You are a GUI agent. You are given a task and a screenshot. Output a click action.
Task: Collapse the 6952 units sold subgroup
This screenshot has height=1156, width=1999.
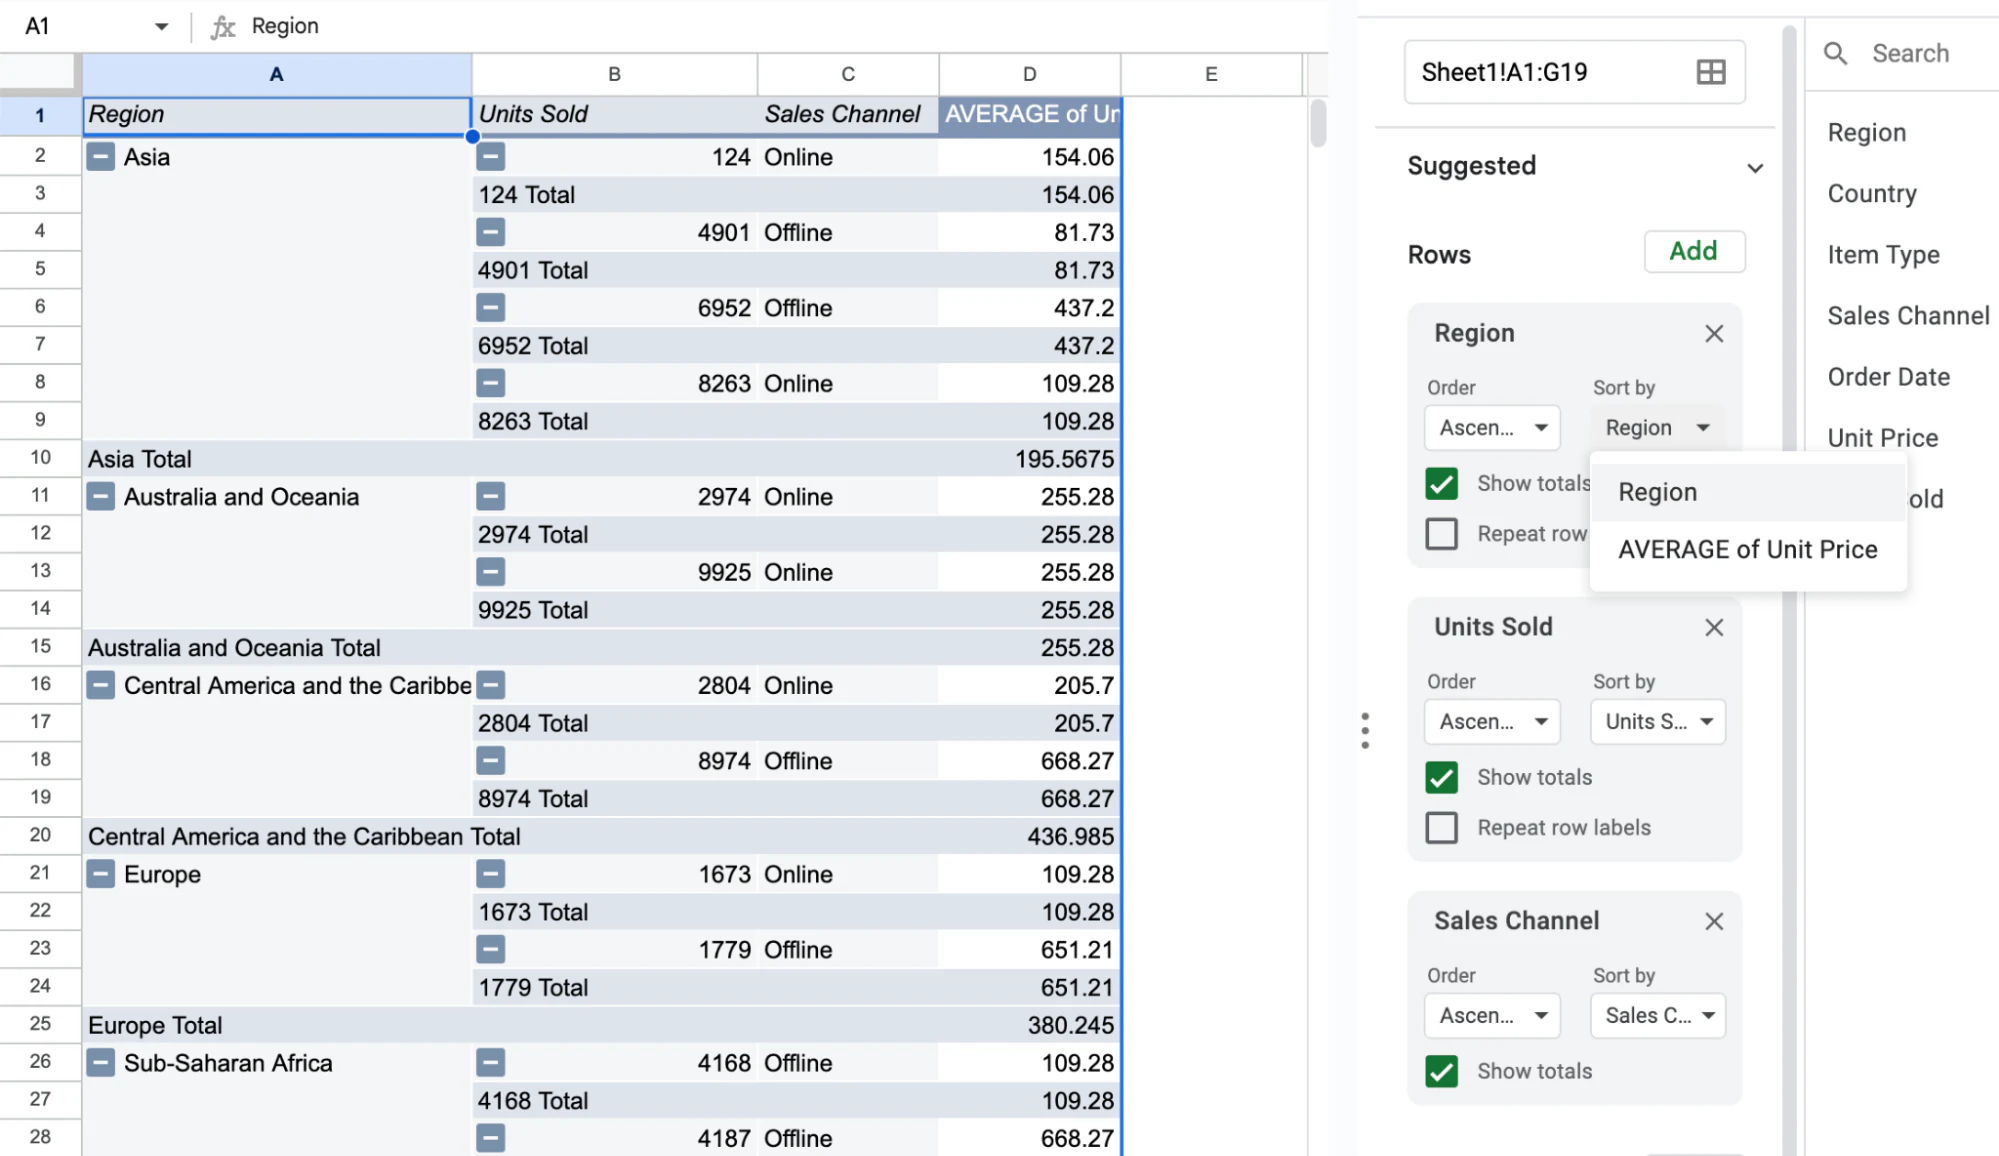click(490, 308)
